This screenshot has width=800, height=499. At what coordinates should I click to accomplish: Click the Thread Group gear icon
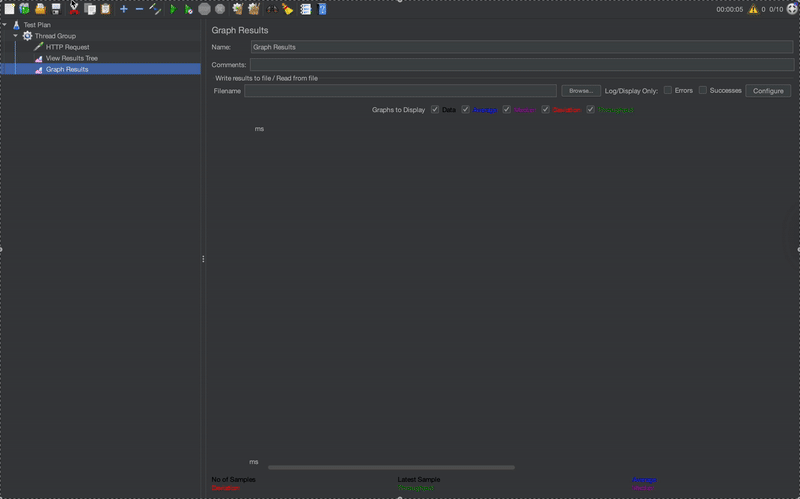(28, 36)
